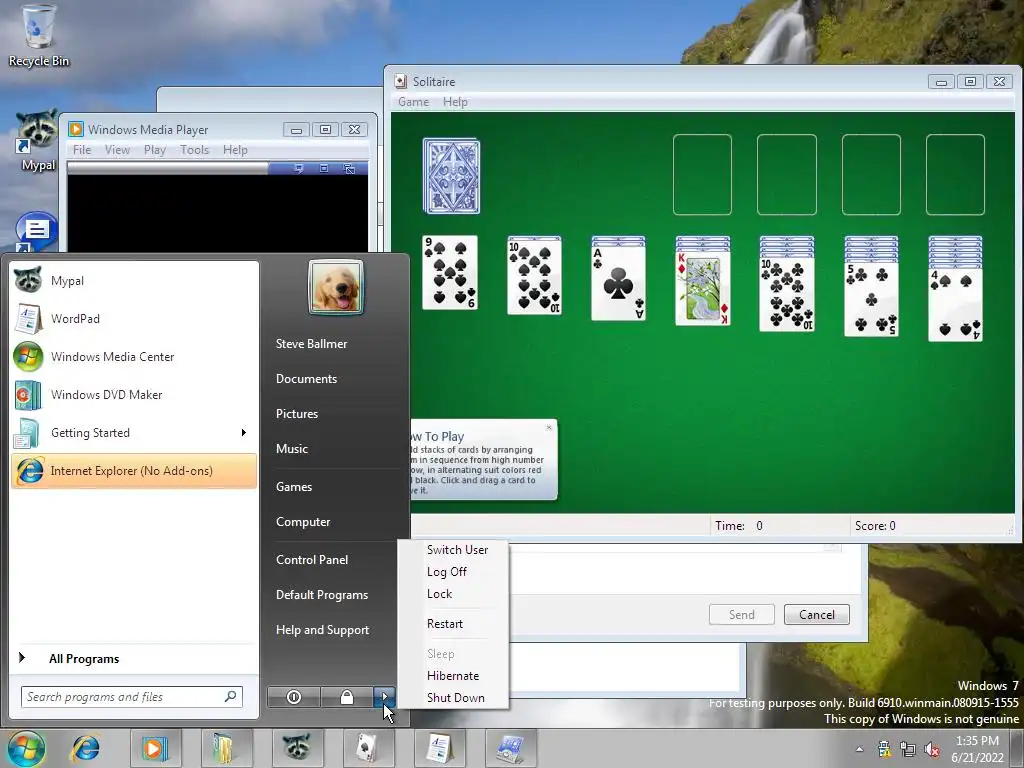The image size is (1024, 768).
Task: Focus the Search programs and files box
Action: 131,697
